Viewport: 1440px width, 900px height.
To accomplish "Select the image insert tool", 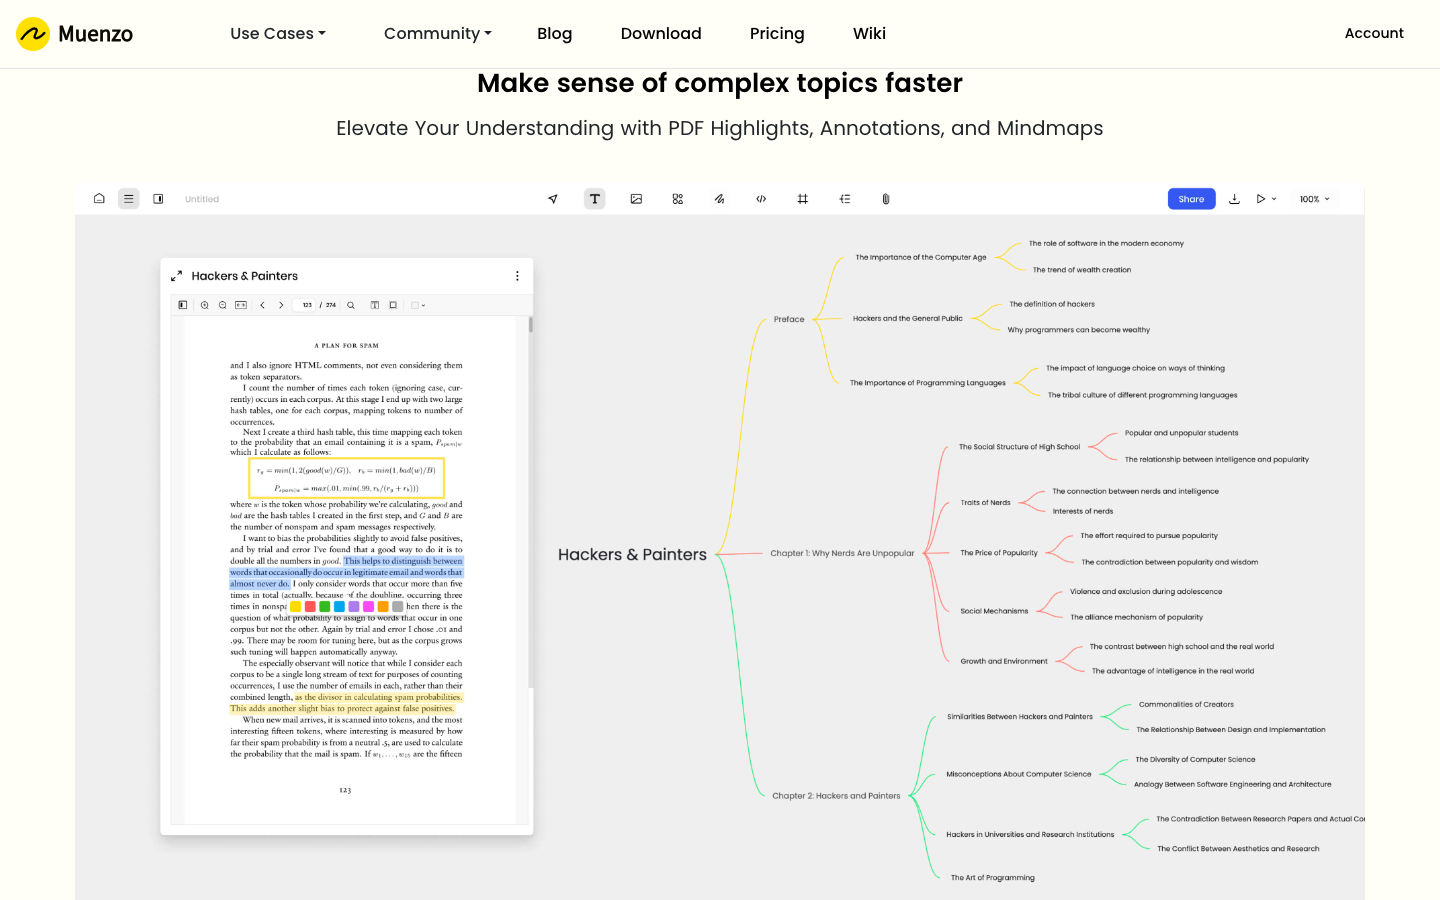I will 636,199.
